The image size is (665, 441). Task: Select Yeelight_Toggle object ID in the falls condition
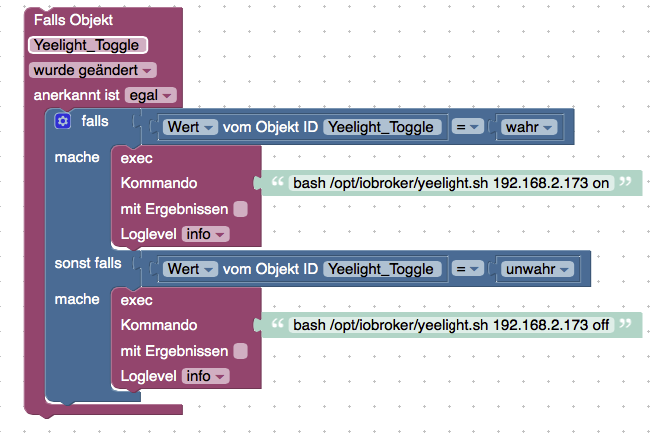click(x=382, y=127)
